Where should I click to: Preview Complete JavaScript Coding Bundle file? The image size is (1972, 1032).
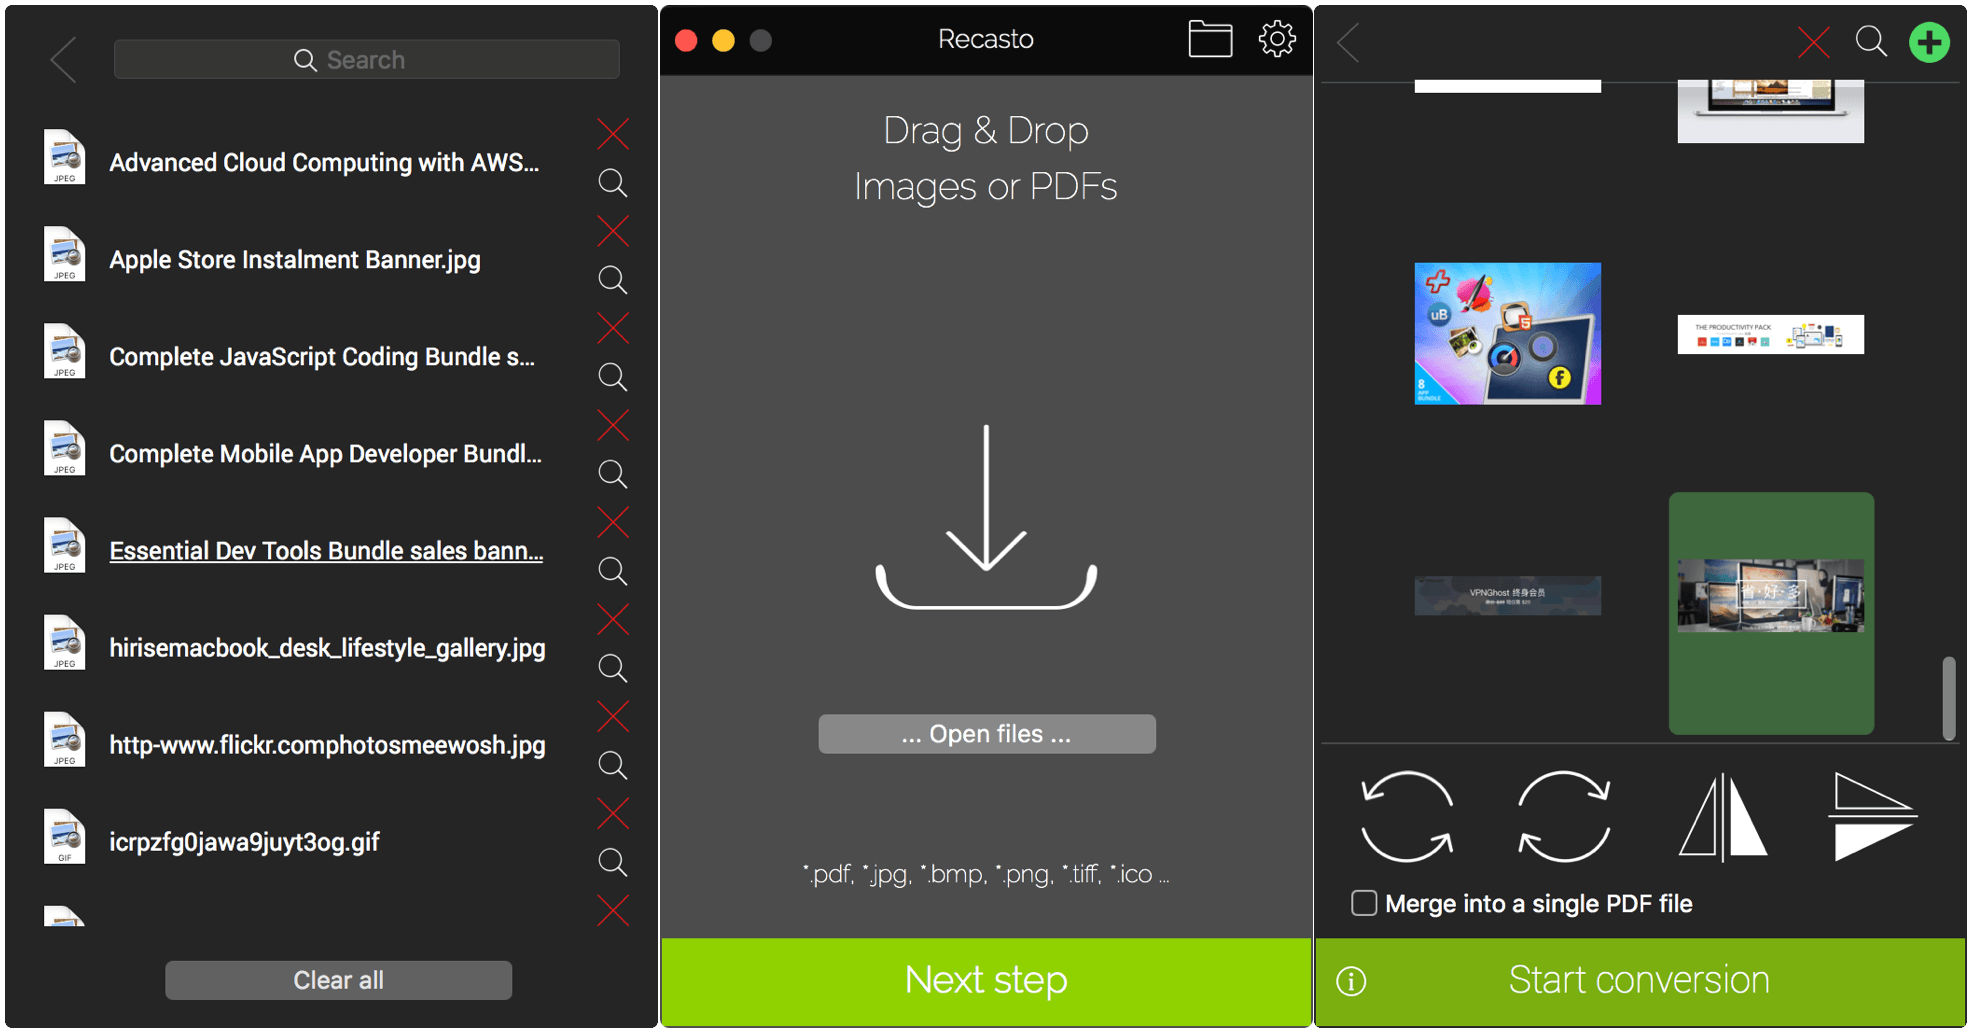[613, 377]
